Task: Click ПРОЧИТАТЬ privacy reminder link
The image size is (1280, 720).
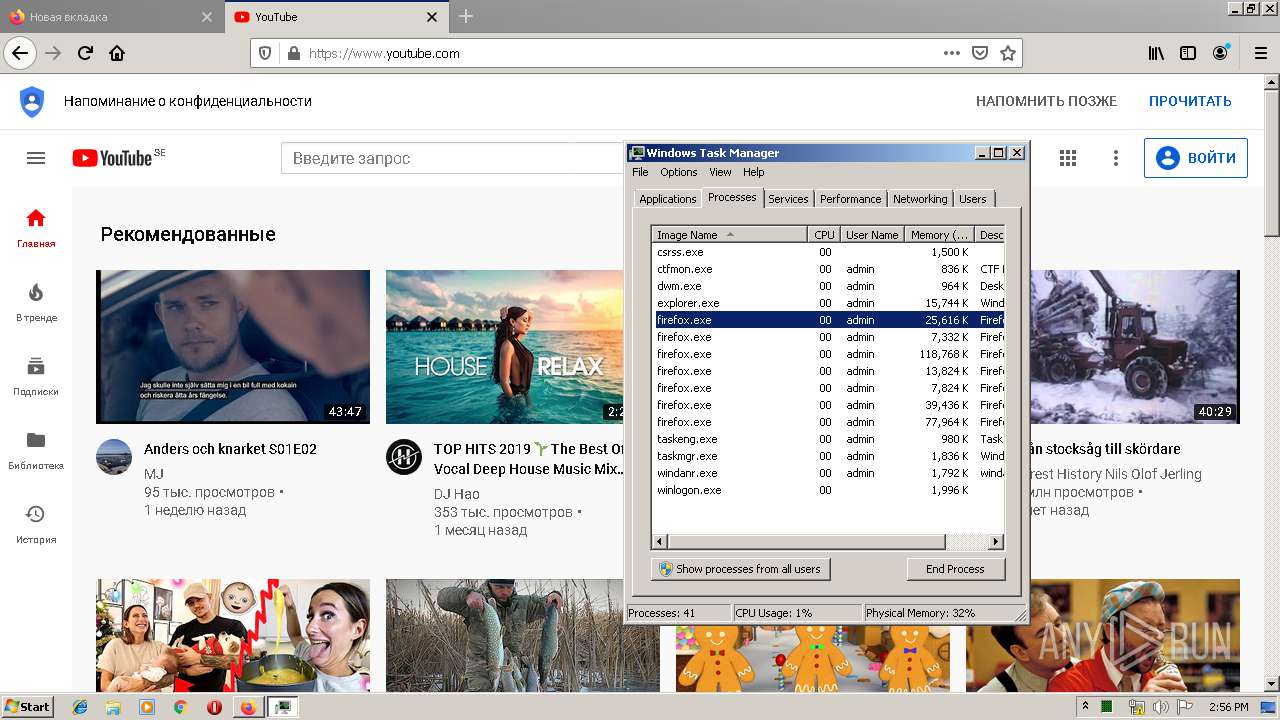Action: pyautogui.click(x=1190, y=101)
